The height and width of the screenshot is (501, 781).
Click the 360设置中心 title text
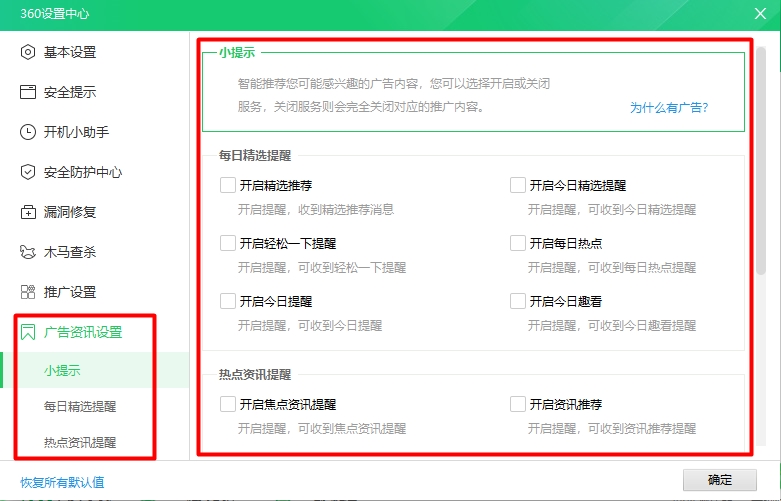pyautogui.click(x=55, y=13)
